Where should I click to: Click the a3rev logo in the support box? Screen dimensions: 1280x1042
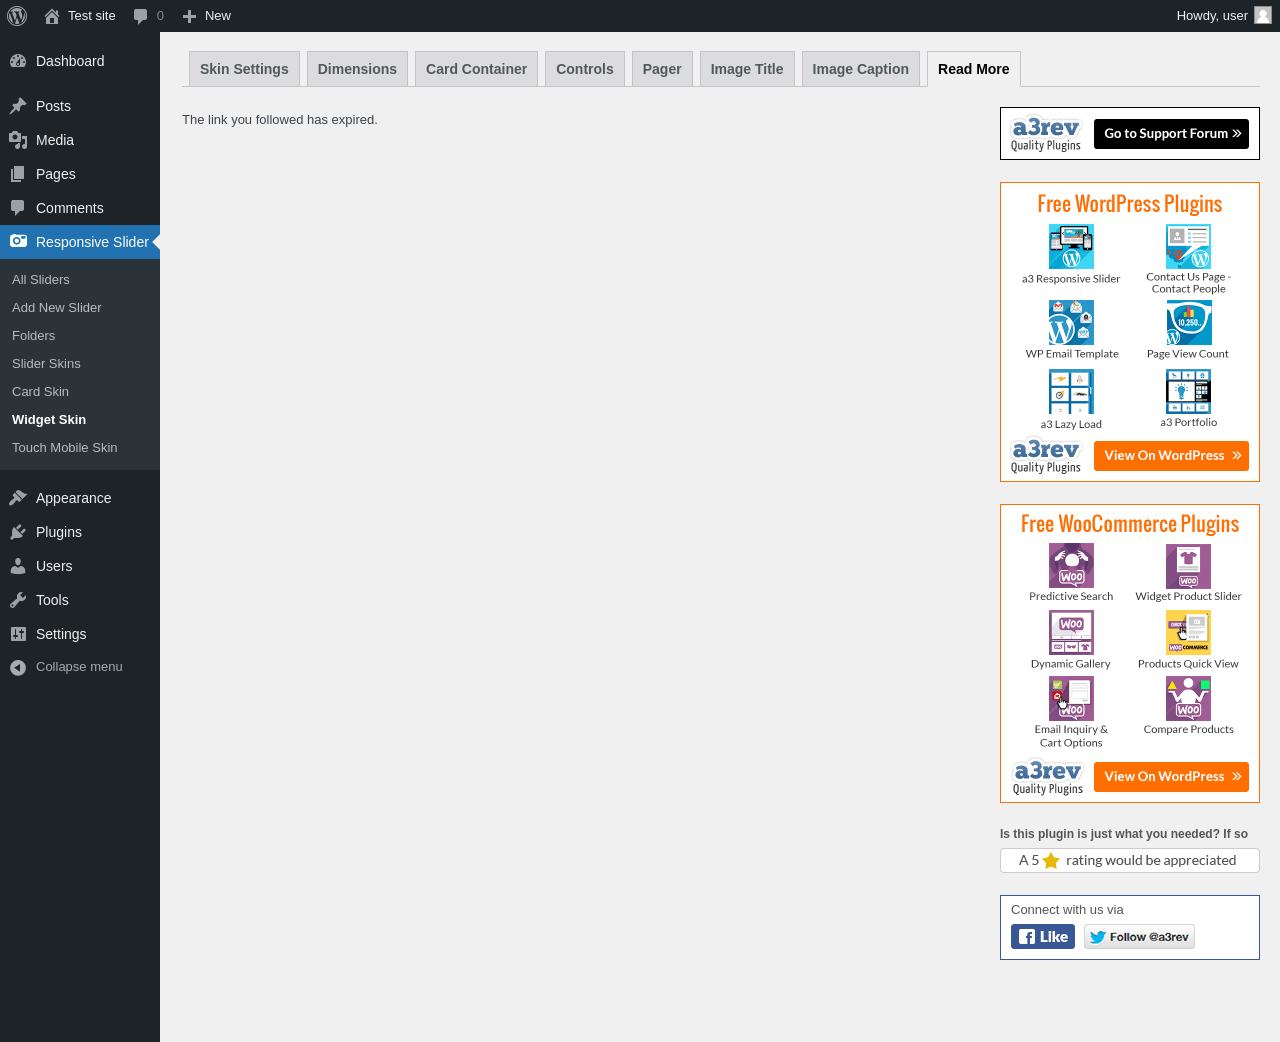[x=1046, y=134]
